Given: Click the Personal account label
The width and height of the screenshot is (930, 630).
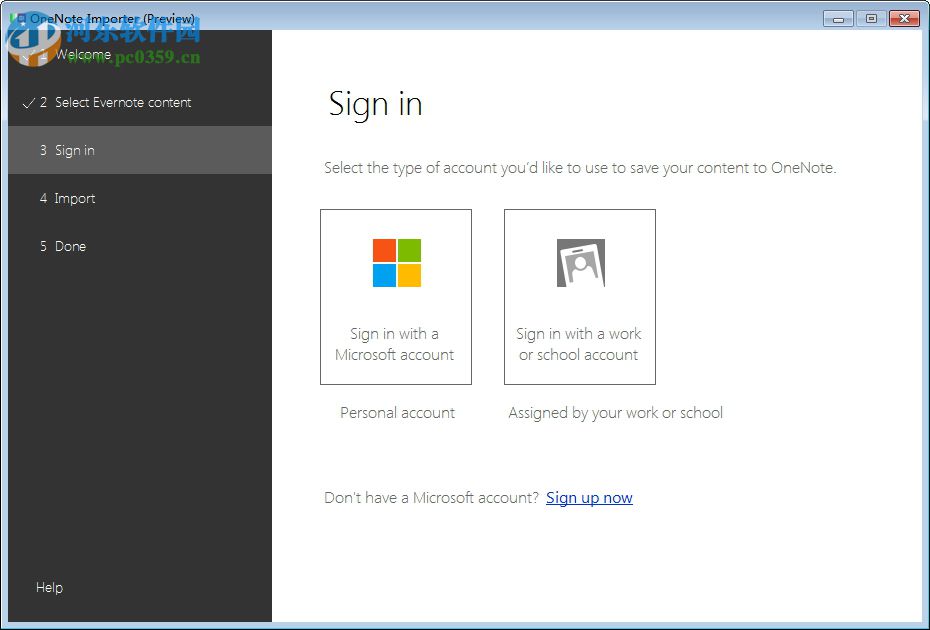Looking at the screenshot, I should tap(397, 412).
